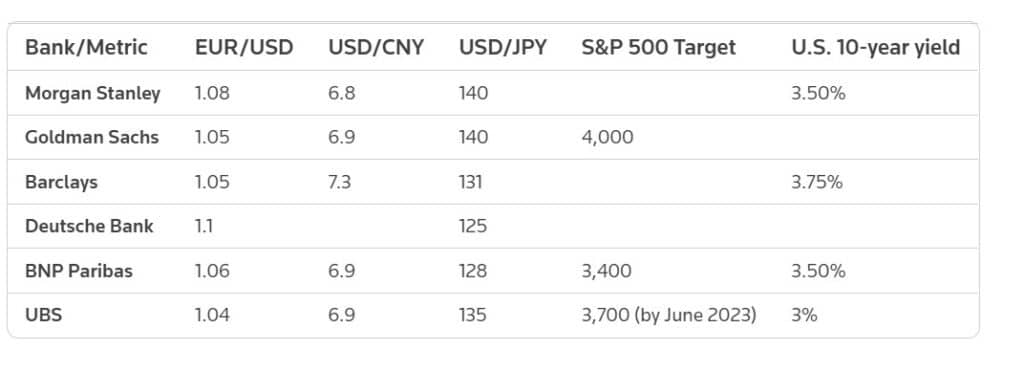Viewport: 1024px width, 371px height.
Task: Click the Morgan Stanley row label
Action: (x=93, y=93)
